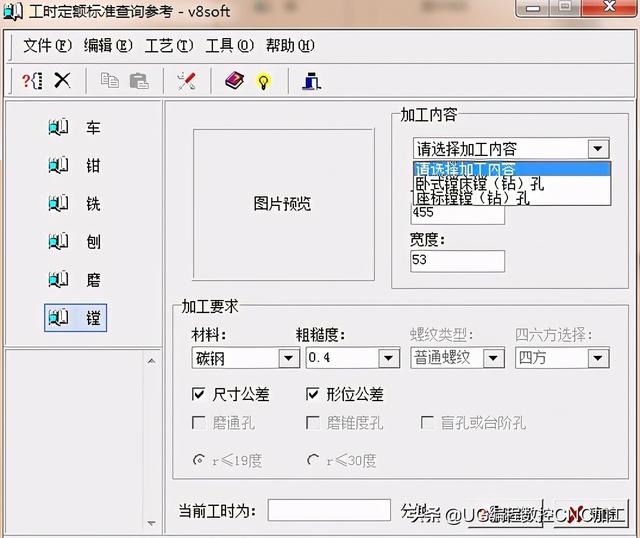Collapse the 加工内容 dropdown arrow
This screenshot has width=640, height=538.
[598, 149]
